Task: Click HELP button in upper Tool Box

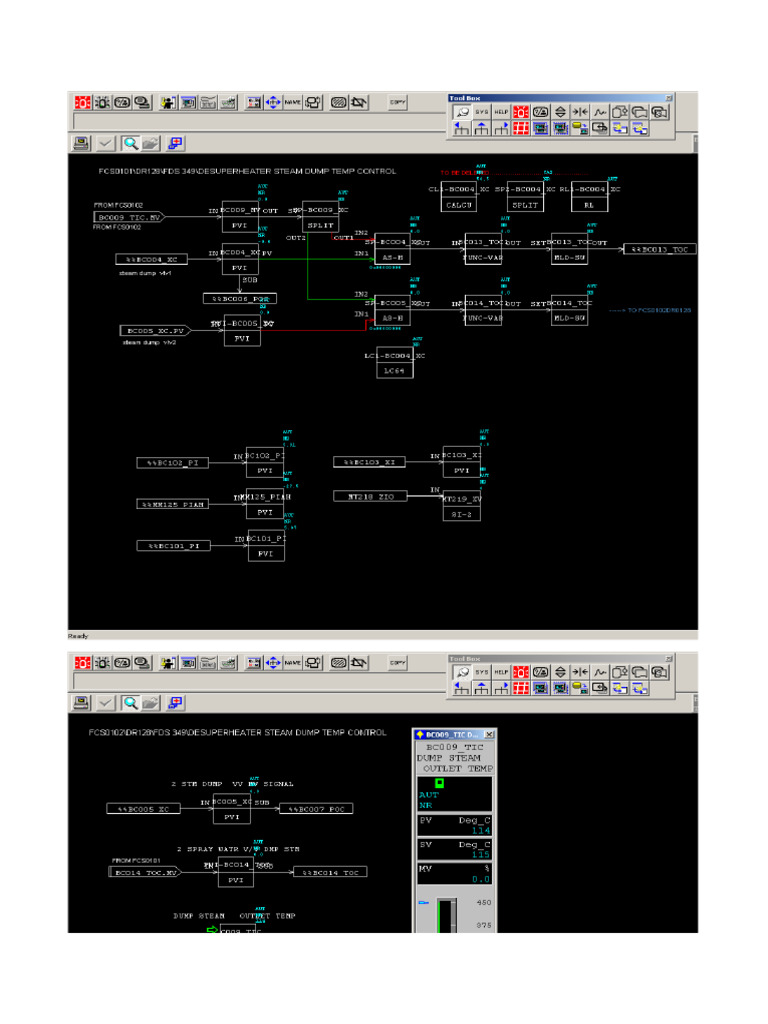Action: click(501, 112)
